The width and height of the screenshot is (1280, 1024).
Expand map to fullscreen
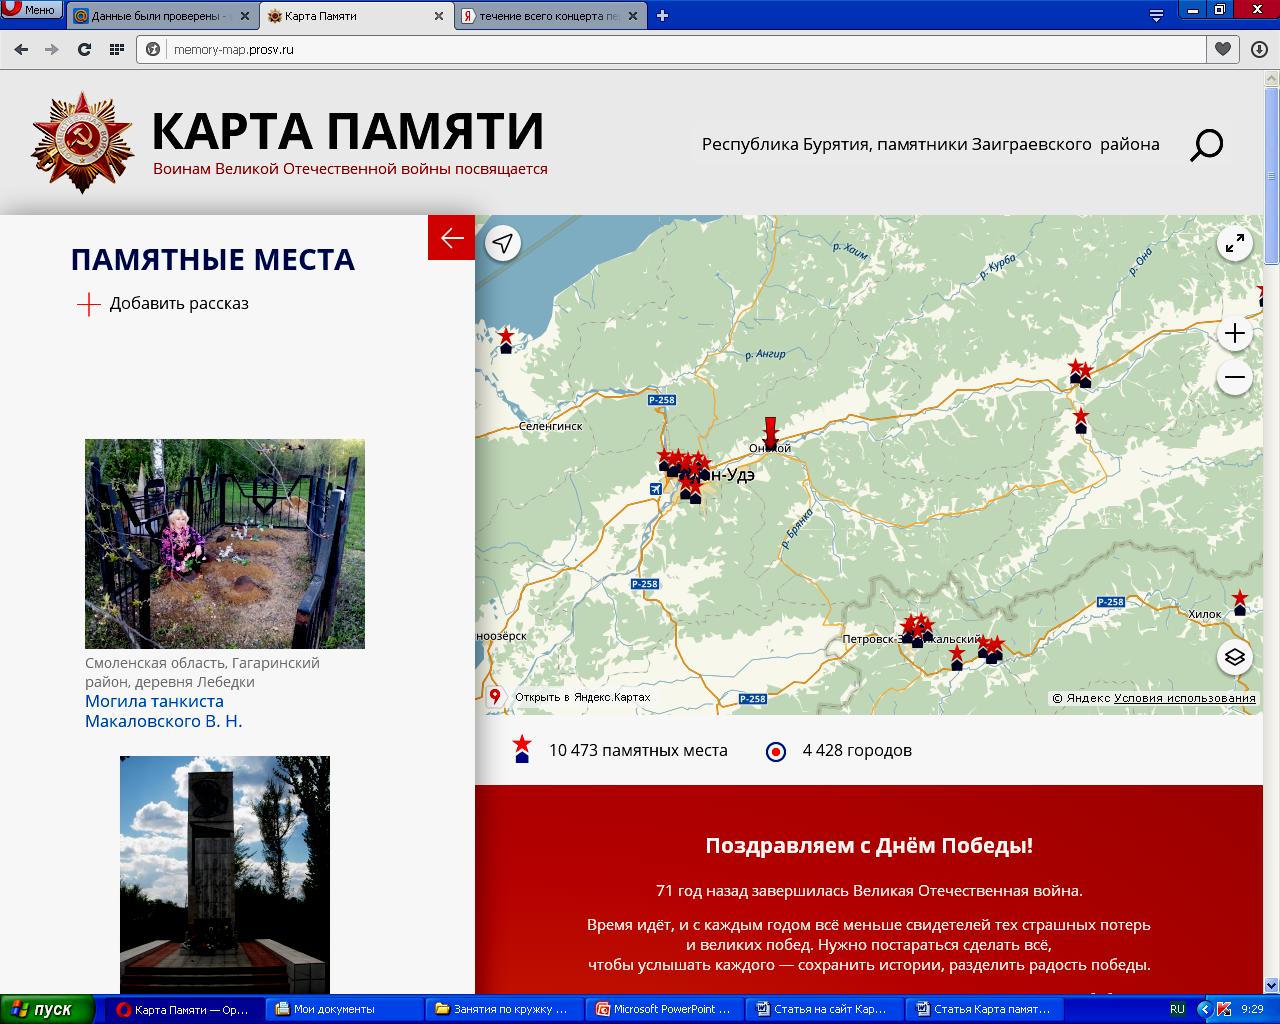click(x=1235, y=243)
